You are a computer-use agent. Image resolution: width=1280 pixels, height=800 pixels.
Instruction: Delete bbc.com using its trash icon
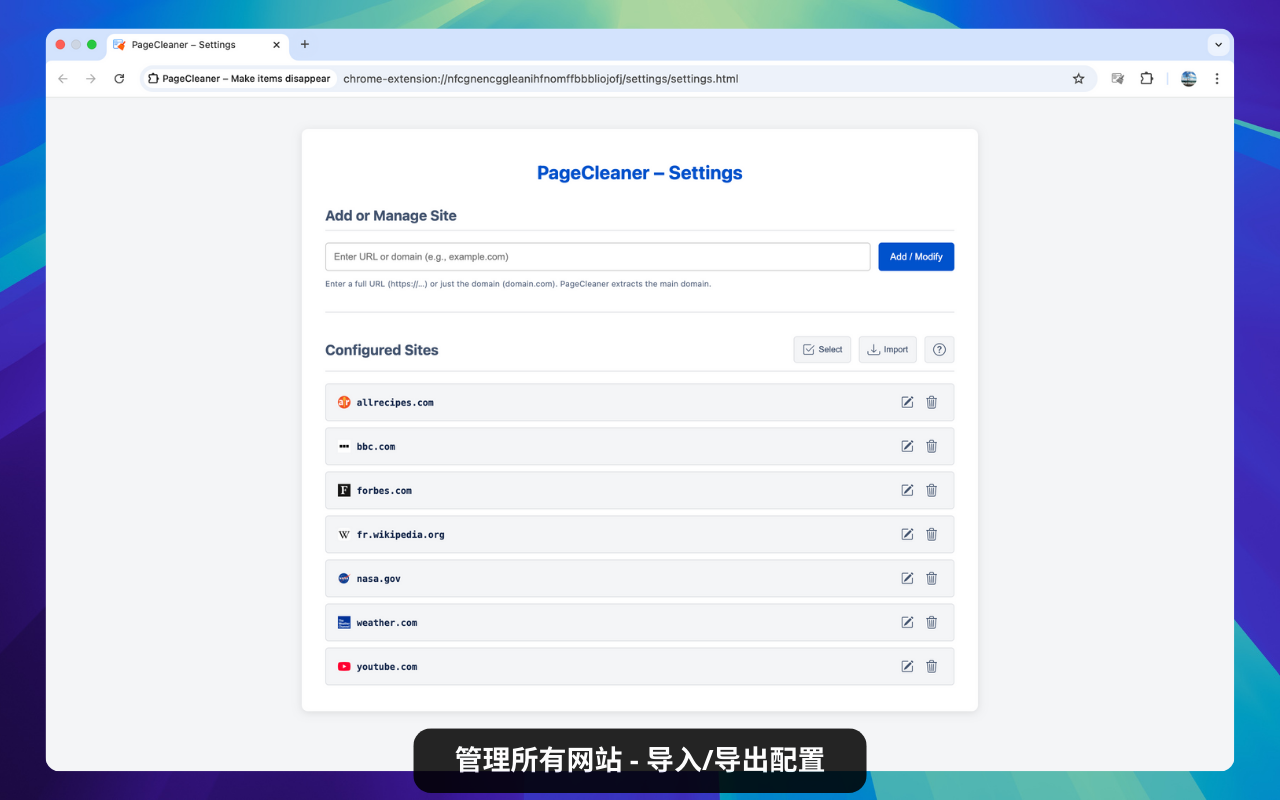click(931, 446)
